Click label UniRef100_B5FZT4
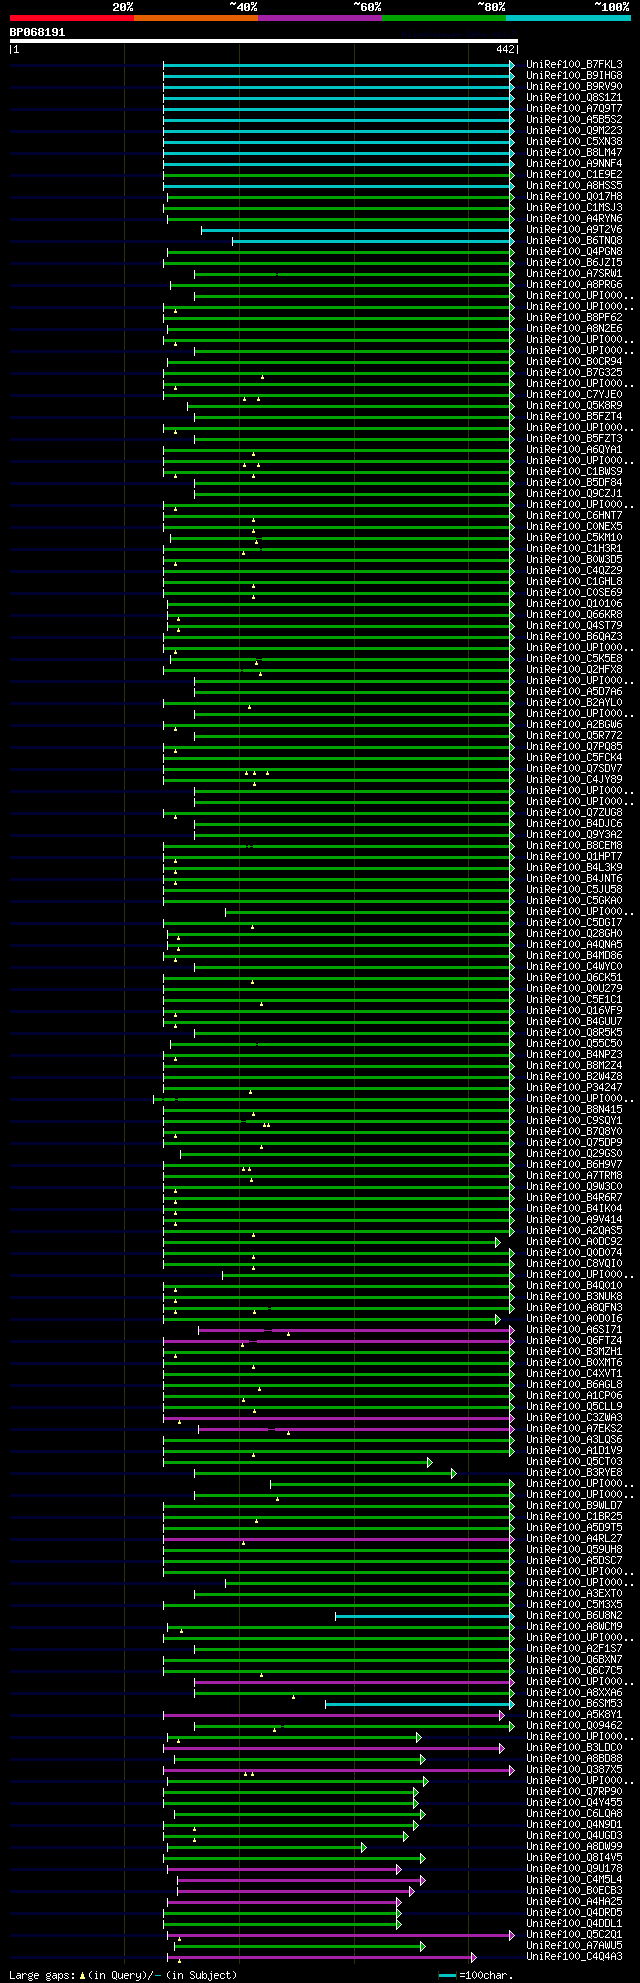 pos(574,417)
